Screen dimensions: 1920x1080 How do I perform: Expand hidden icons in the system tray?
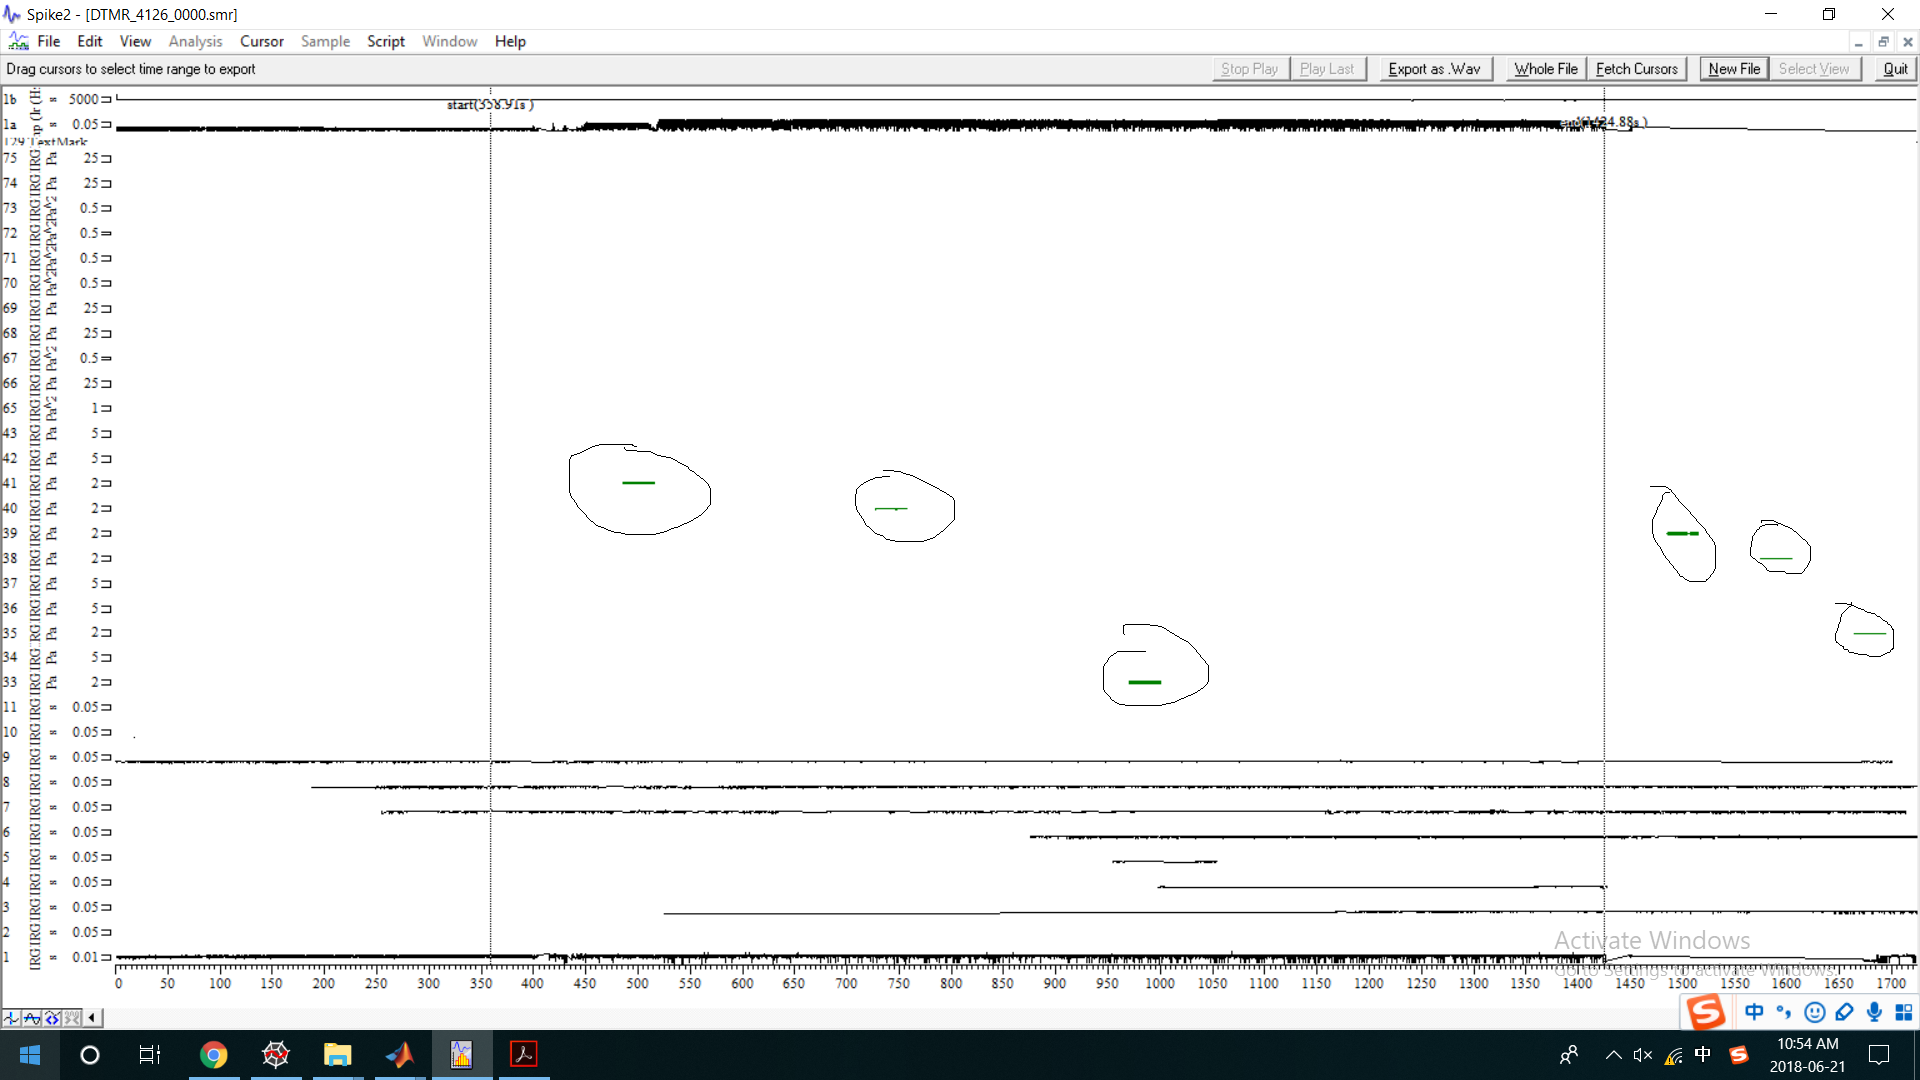click(x=1612, y=1054)
